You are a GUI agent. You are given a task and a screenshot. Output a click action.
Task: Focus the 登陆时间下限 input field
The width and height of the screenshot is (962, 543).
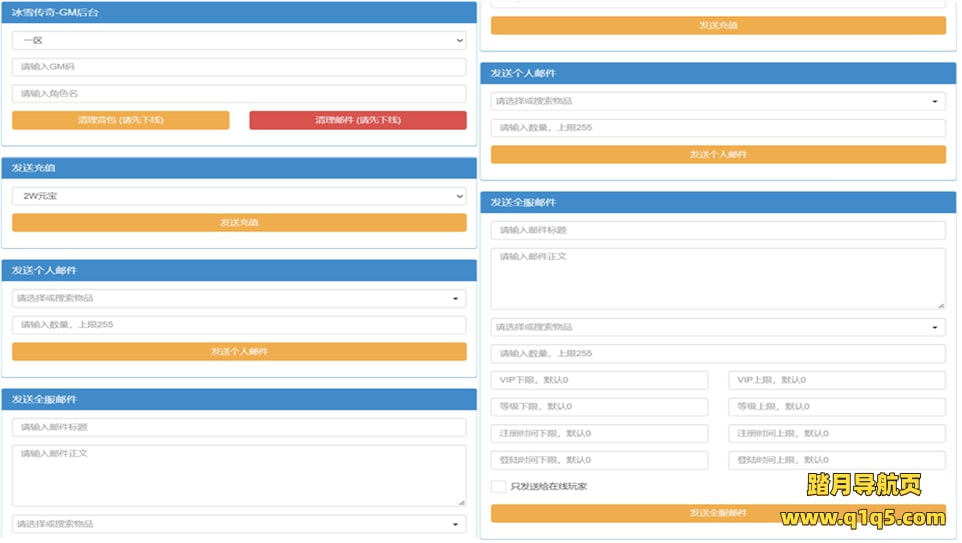[x=599, y=460]
